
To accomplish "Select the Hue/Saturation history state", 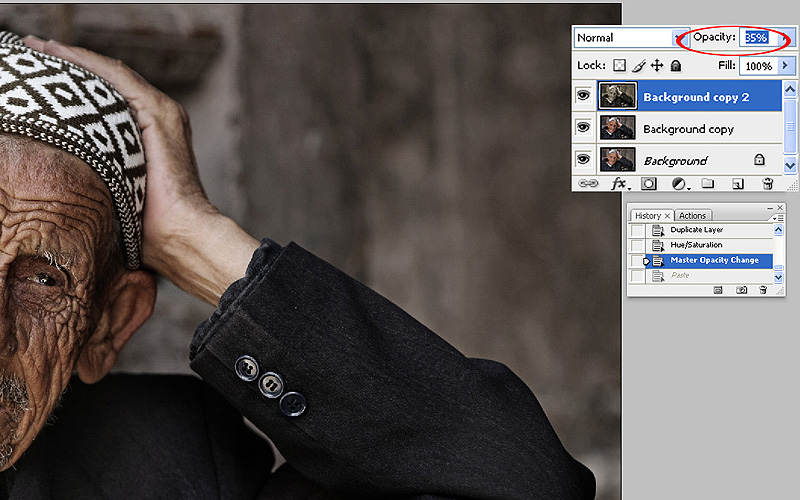I will (x=696, y=245).
